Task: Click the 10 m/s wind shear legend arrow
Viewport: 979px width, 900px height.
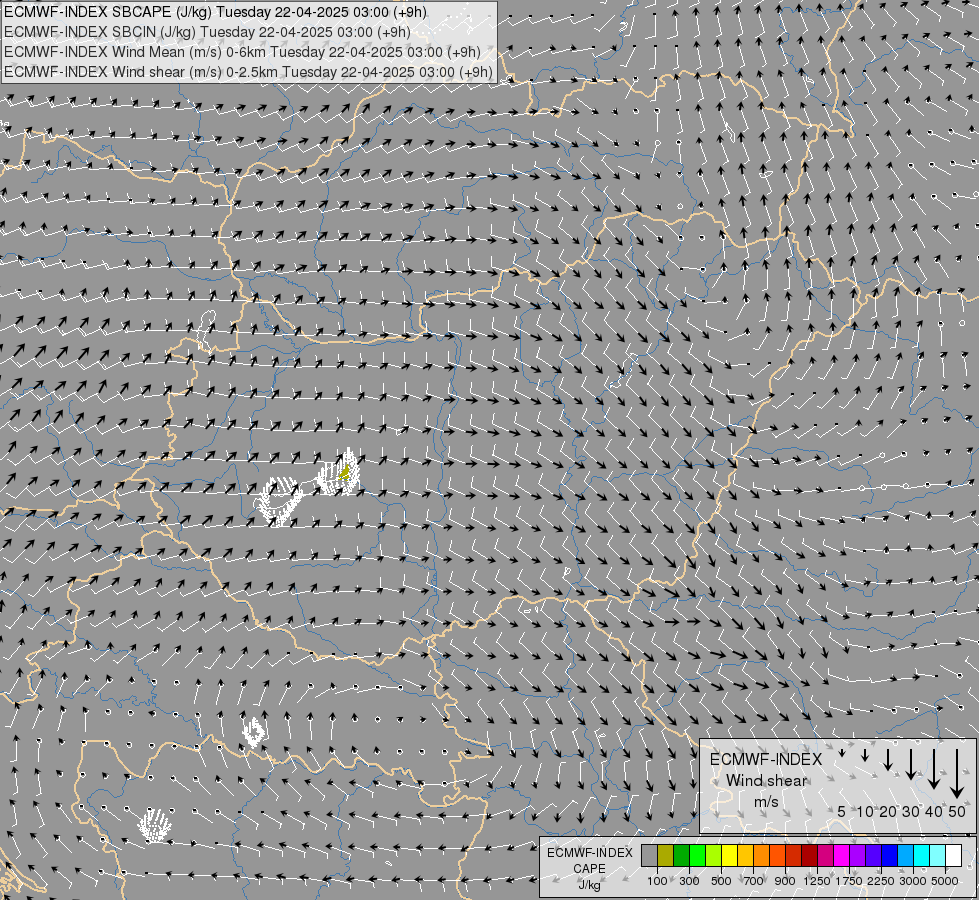Action: pyautogui.click(x=865, y=755)
